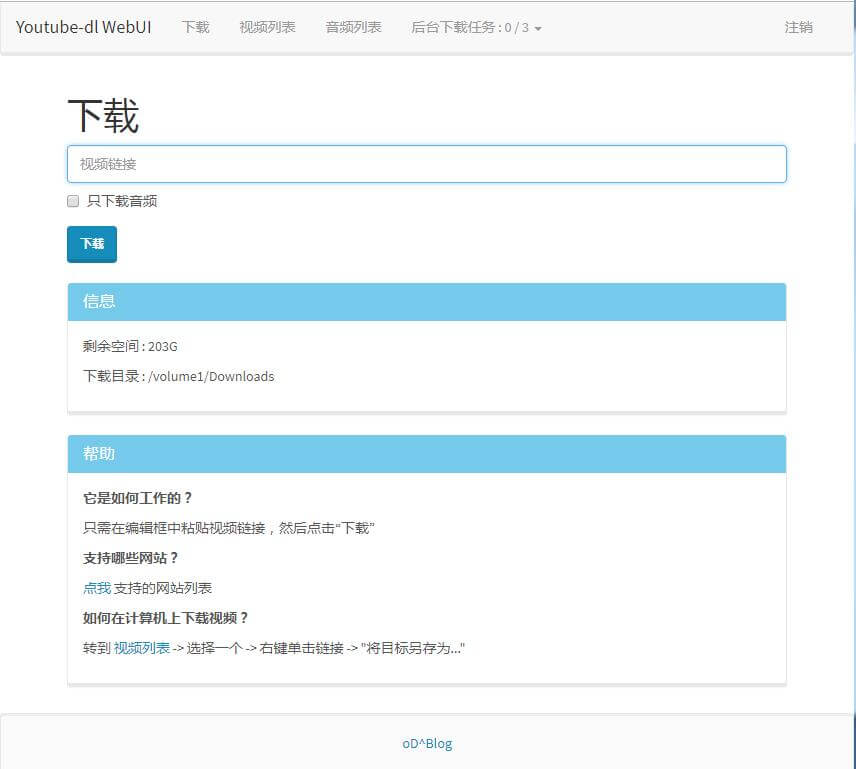The image size is (856, 769).
Task: Click the 只下载音频 label text
Action: tap(122, 201)
